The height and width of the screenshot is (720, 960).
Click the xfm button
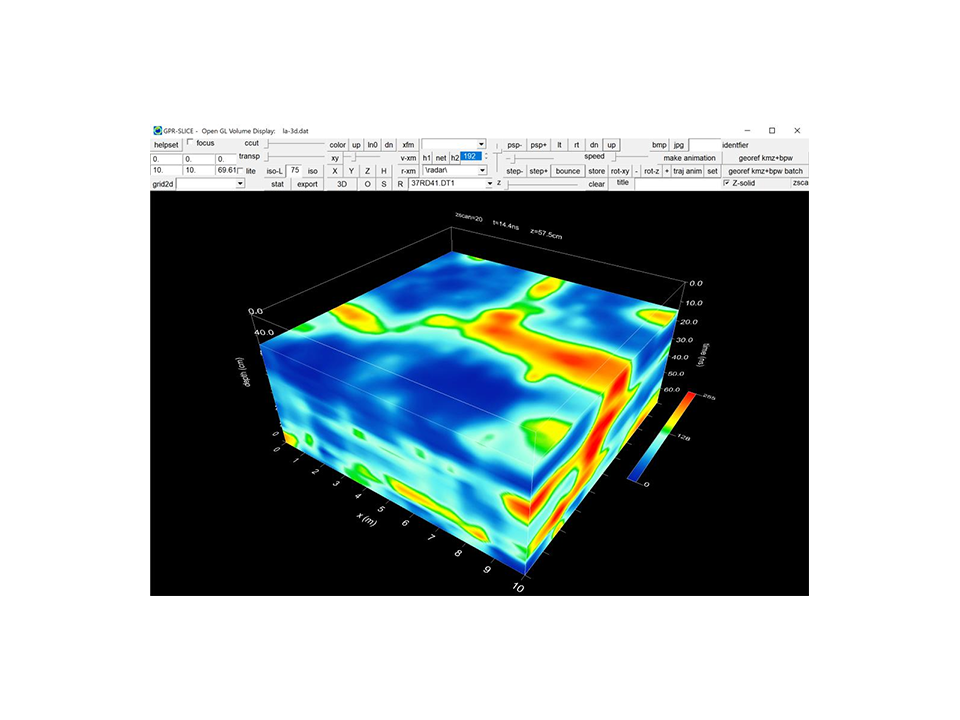pyautogui.click(x=408, y=145)
